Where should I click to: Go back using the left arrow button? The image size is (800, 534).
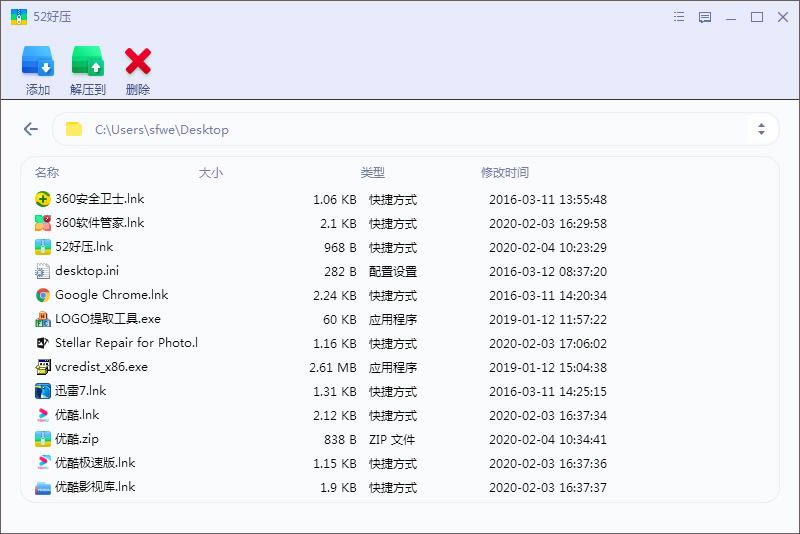coord(31,129)
